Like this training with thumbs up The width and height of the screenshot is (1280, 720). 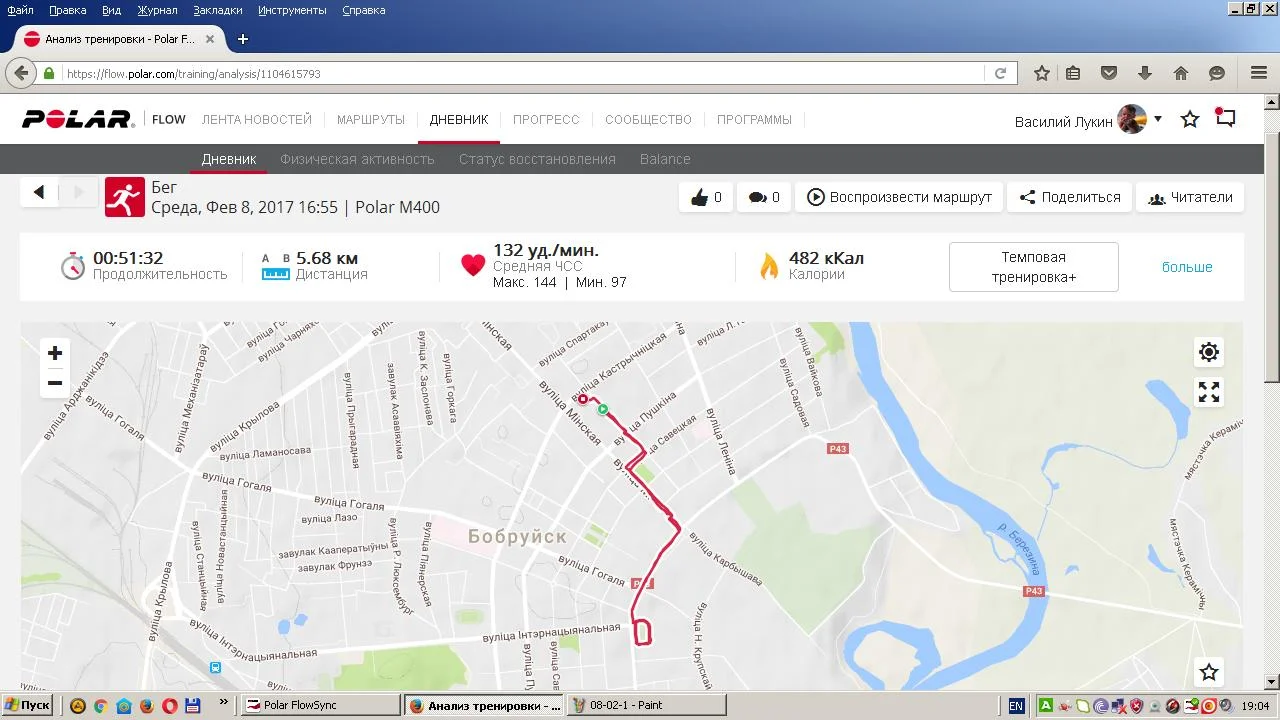pos(706,197)
